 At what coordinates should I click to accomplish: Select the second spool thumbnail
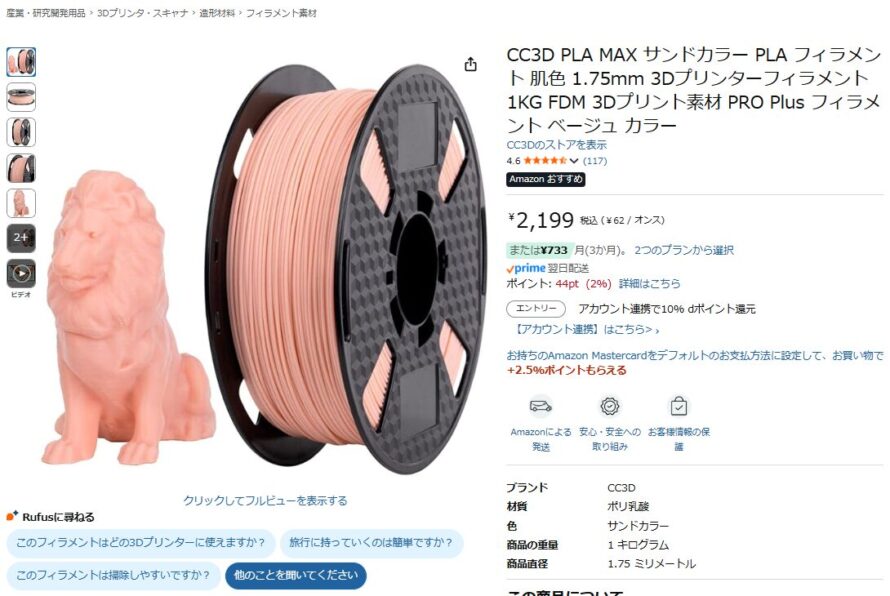tap(21, 97)
